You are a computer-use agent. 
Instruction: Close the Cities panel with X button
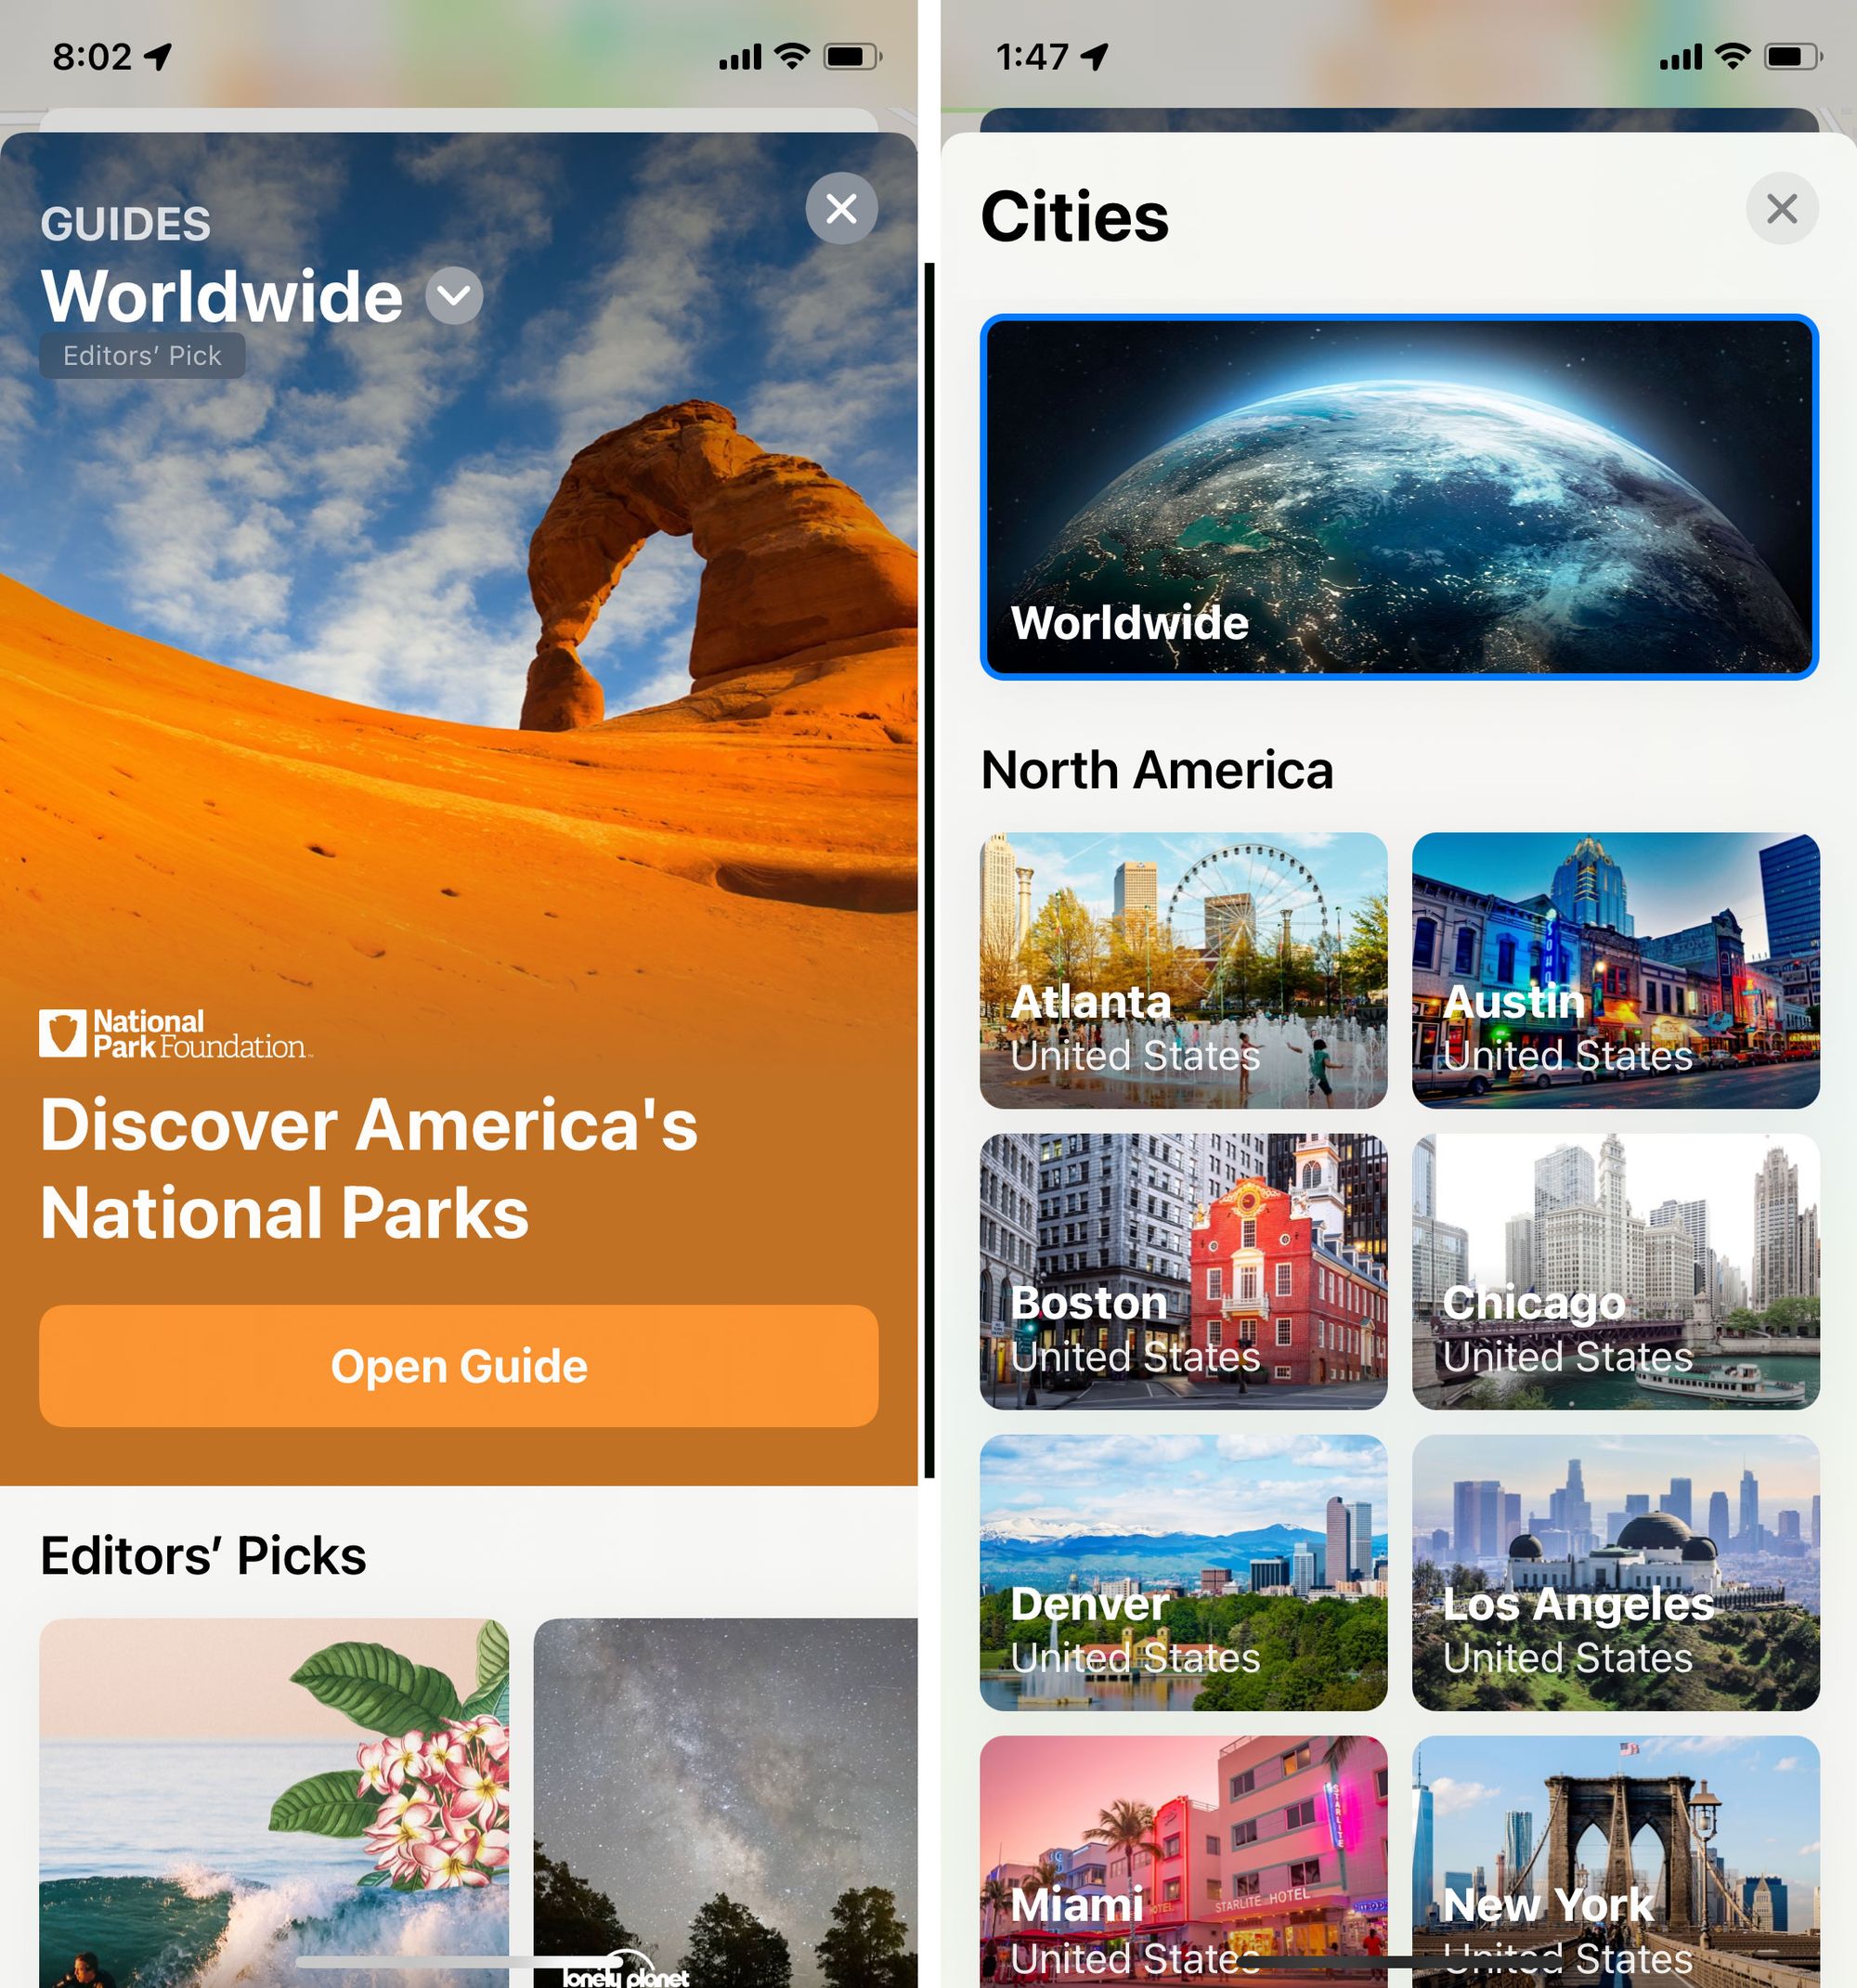tap(1782, 210)
